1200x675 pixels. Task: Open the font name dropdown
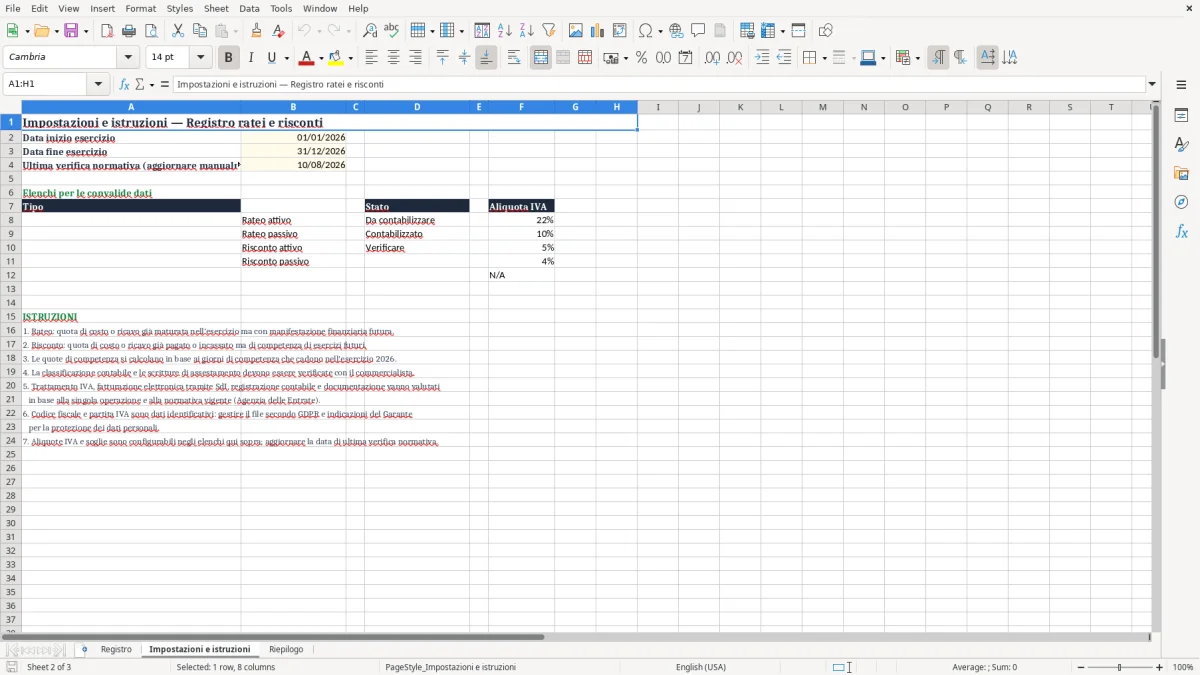click(x=128, y=58)
